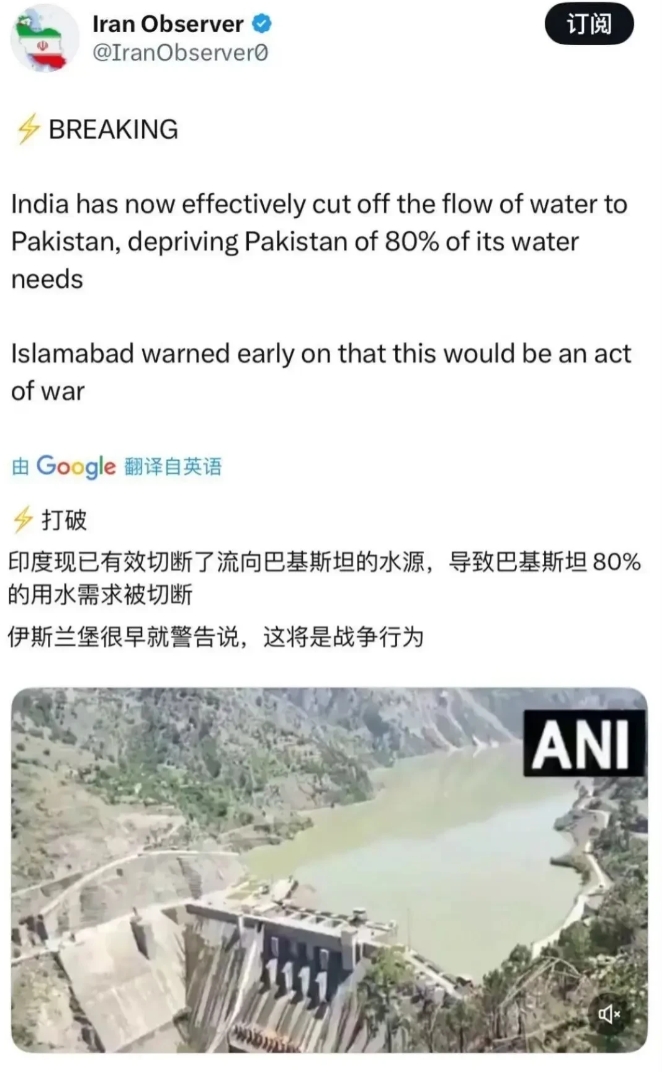Click the Google translation logo
This screenshot has width=663, height=1072.
[76, 466]
